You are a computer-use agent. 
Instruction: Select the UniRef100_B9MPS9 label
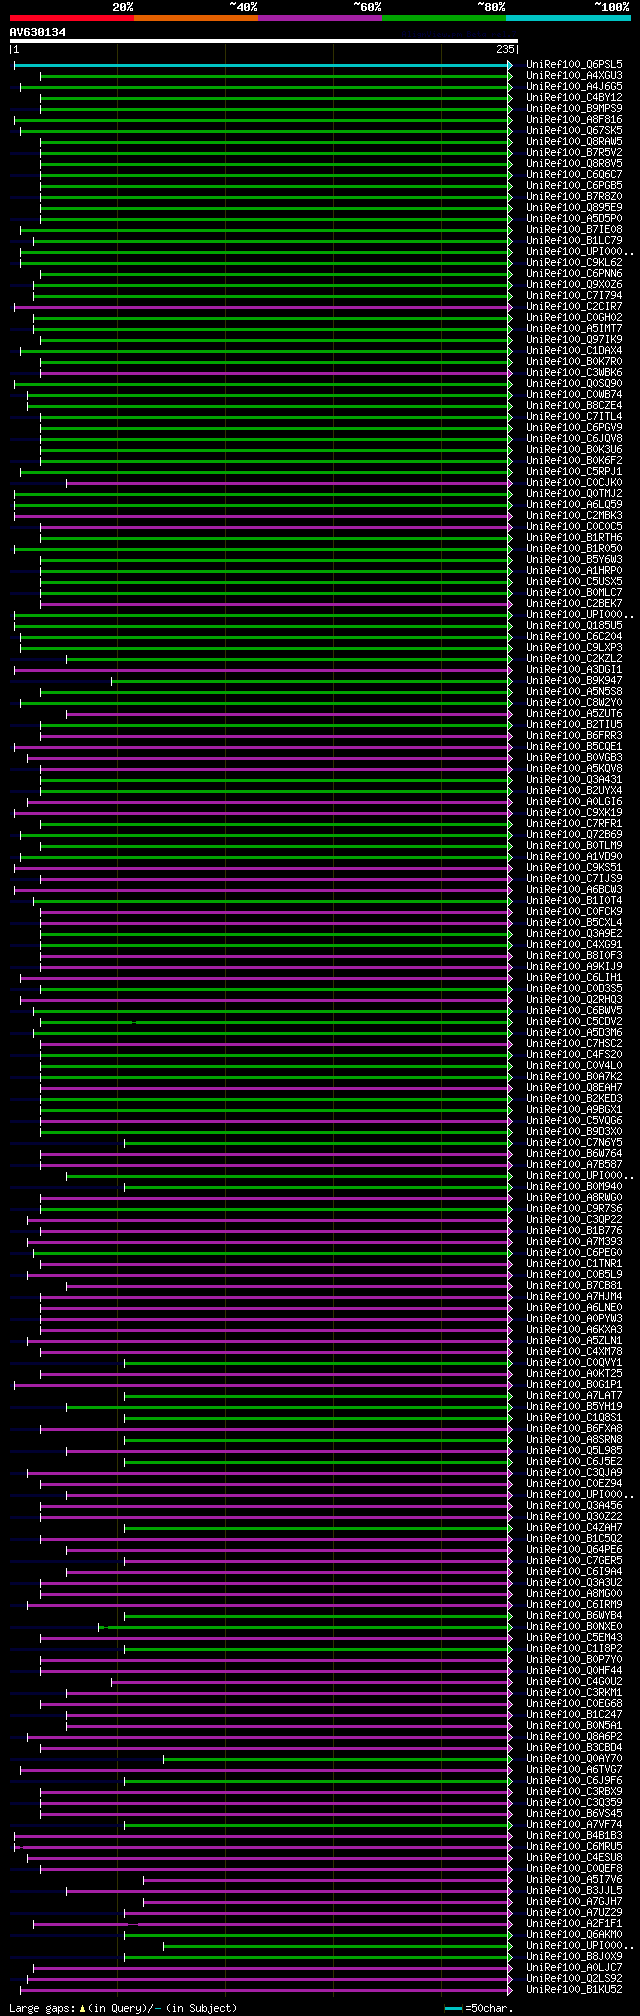point(574,109)
